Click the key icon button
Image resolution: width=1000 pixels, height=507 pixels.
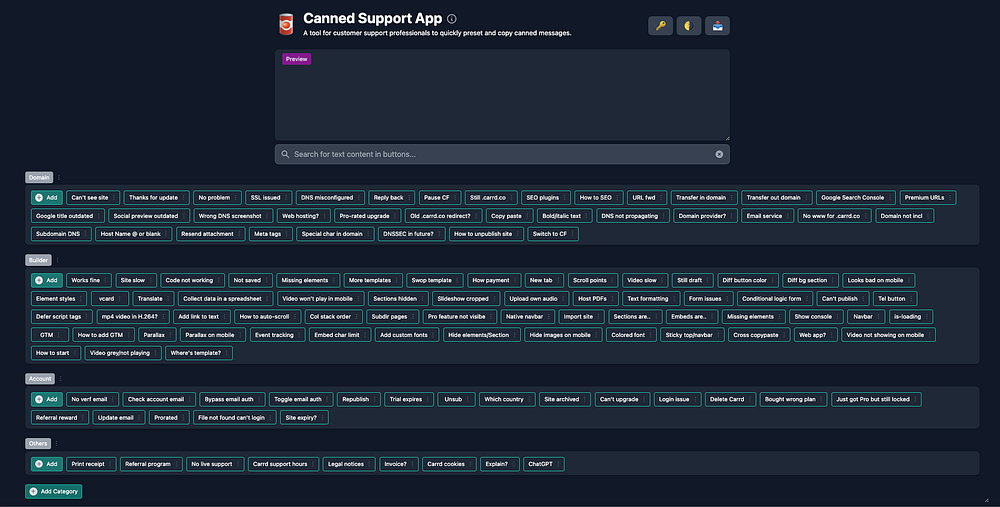point(660,26)
